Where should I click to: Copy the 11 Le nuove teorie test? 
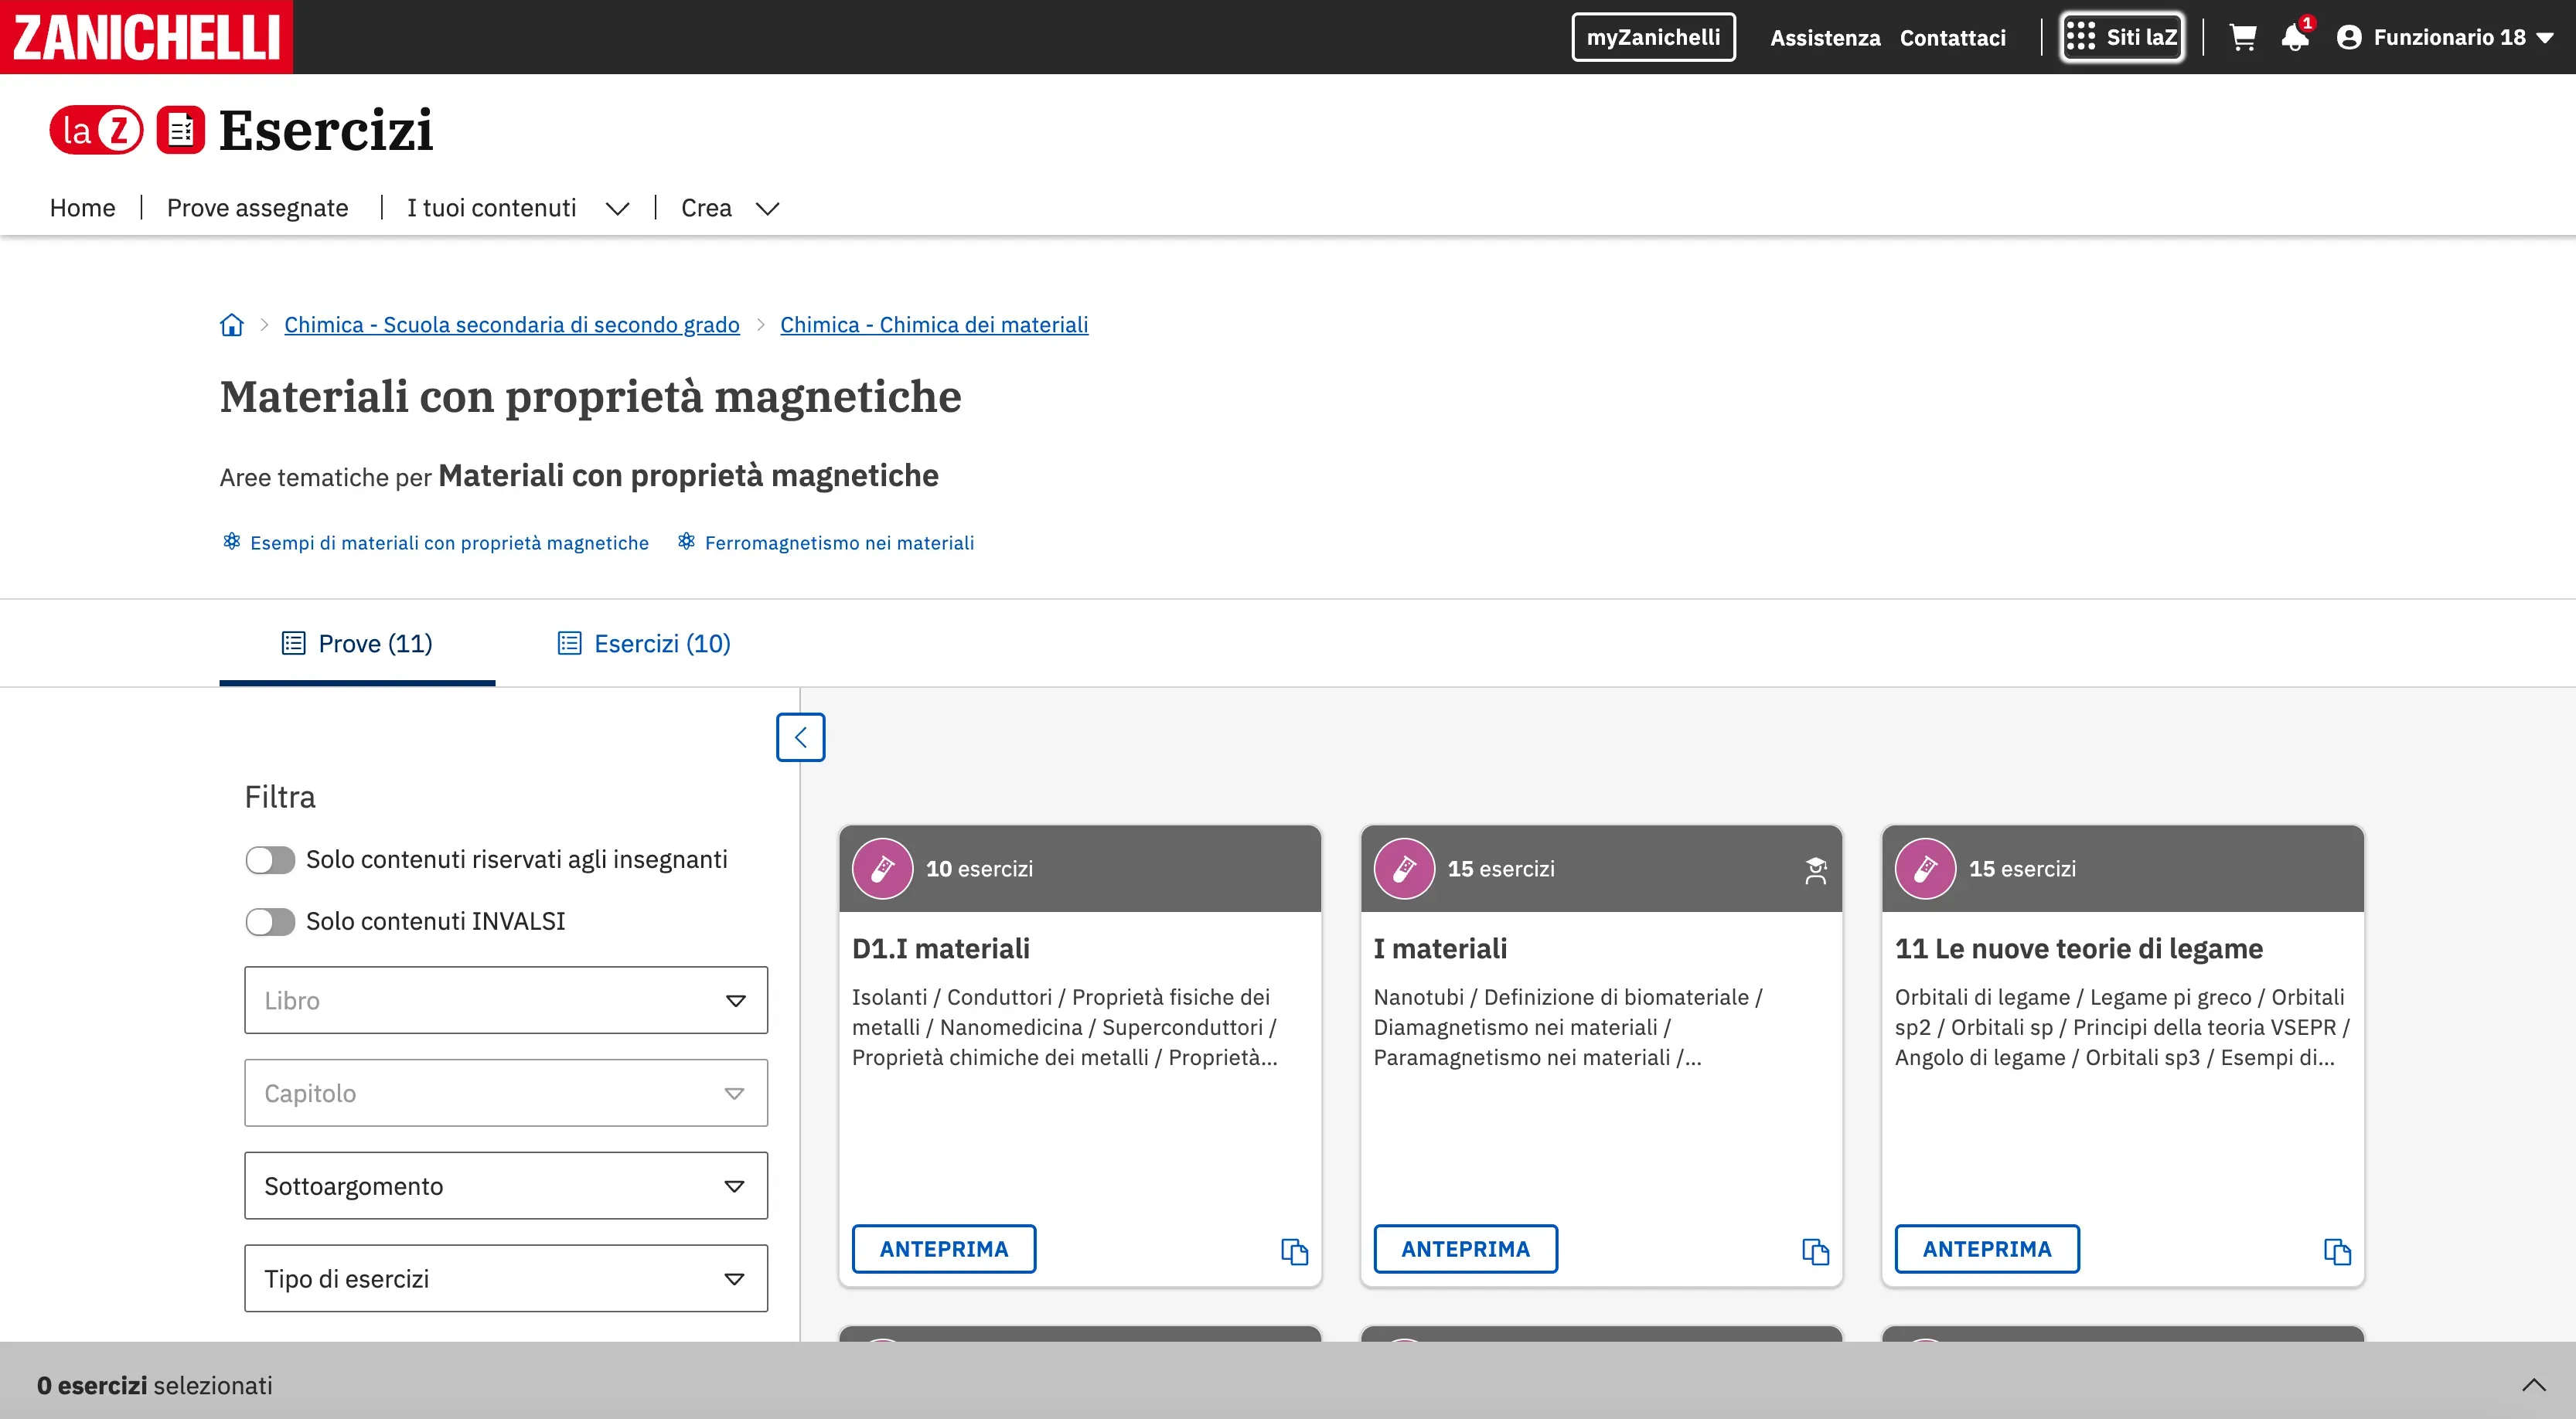(x=2337, y=1251)
